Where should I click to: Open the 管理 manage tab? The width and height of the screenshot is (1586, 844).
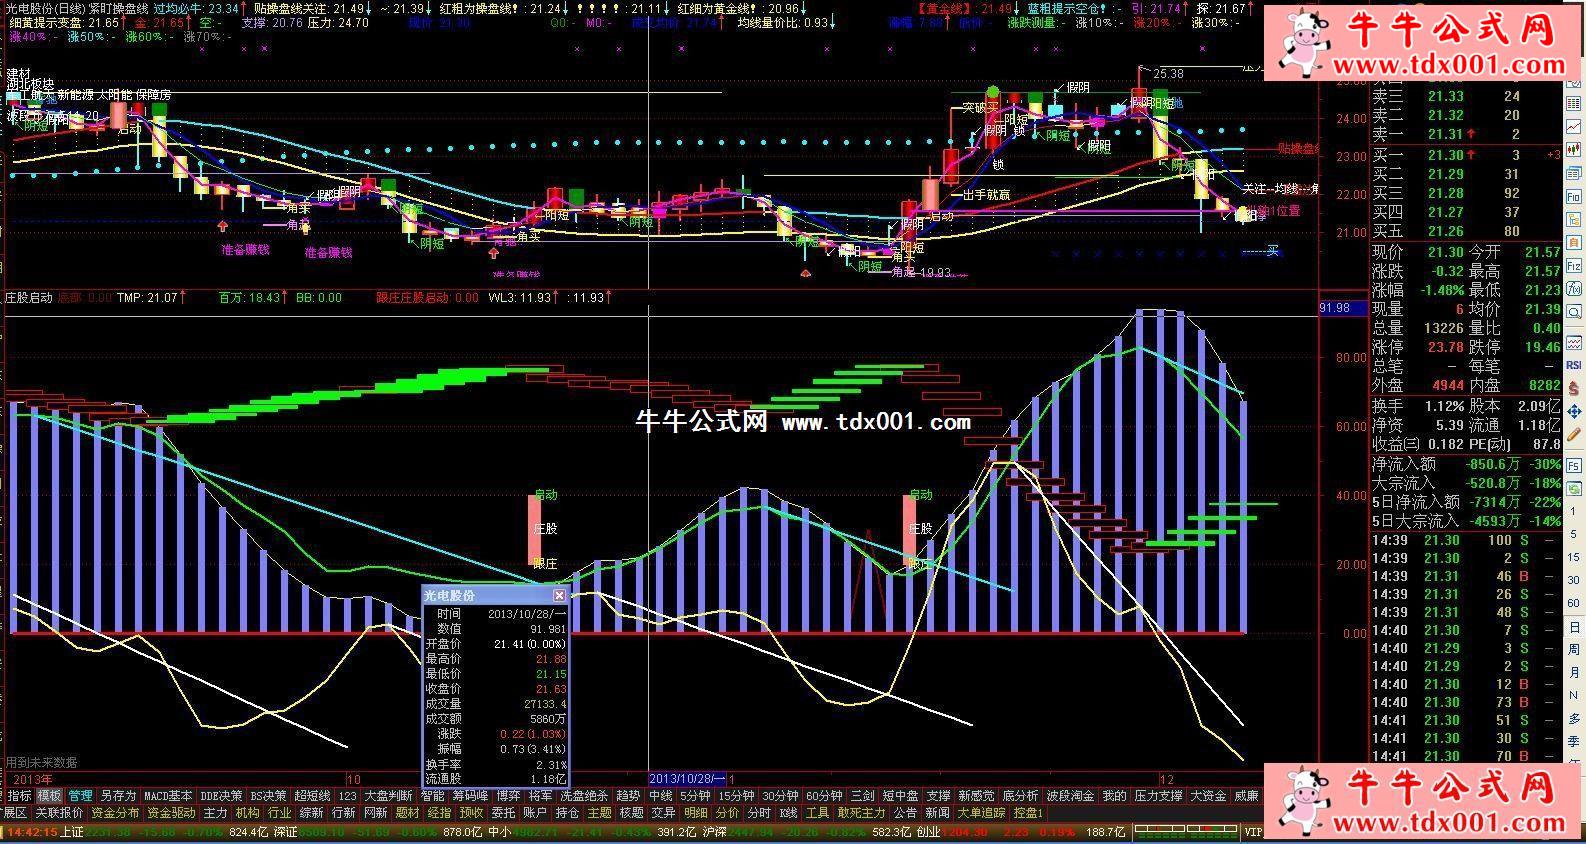click(80, 796)
